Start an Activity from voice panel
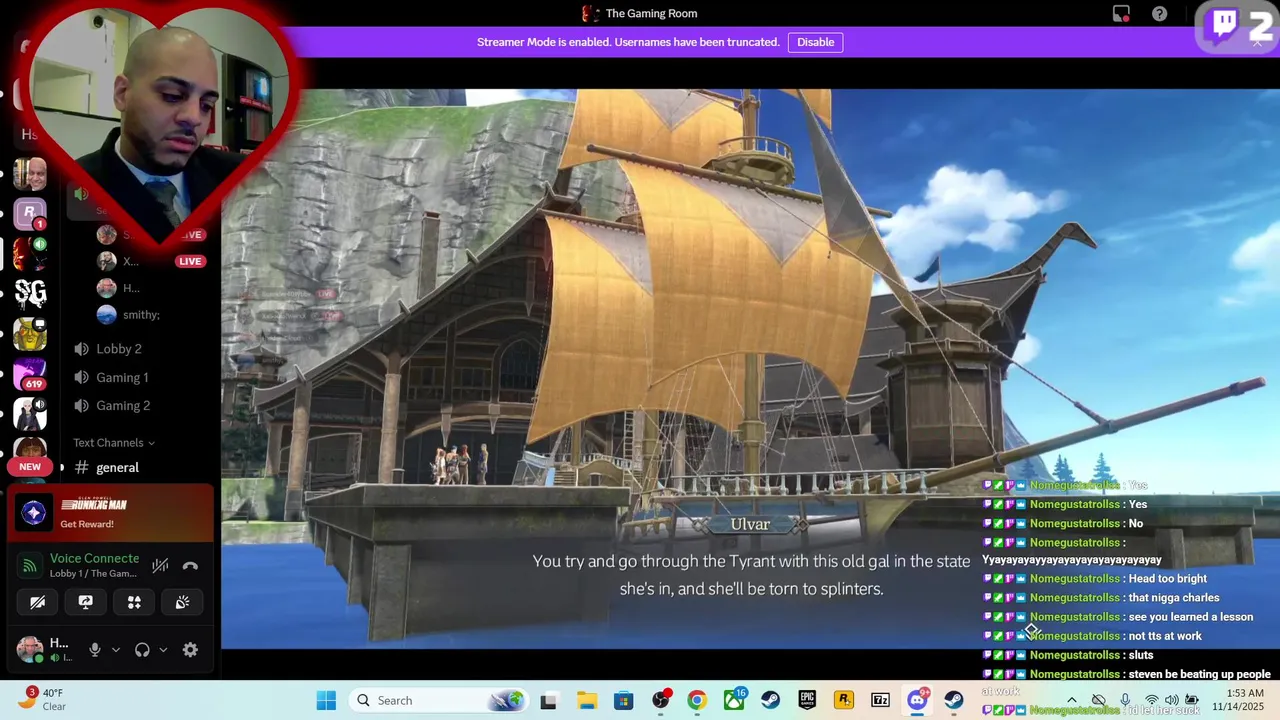Image resolution: width=1280 pixels, height=720 pixels. 134,602
